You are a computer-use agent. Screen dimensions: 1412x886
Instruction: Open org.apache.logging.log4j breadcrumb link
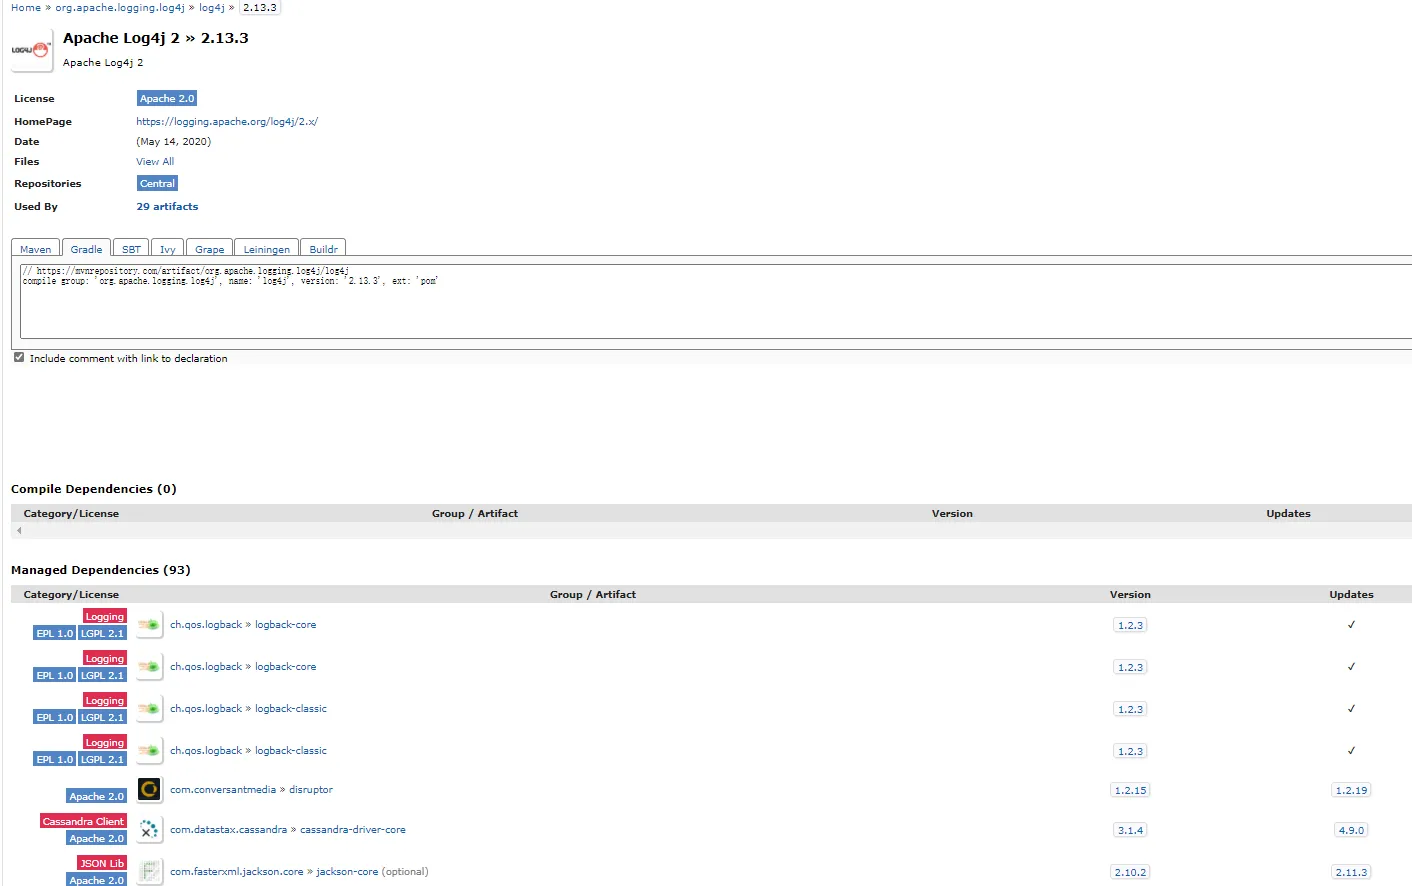tap(120, 8)
